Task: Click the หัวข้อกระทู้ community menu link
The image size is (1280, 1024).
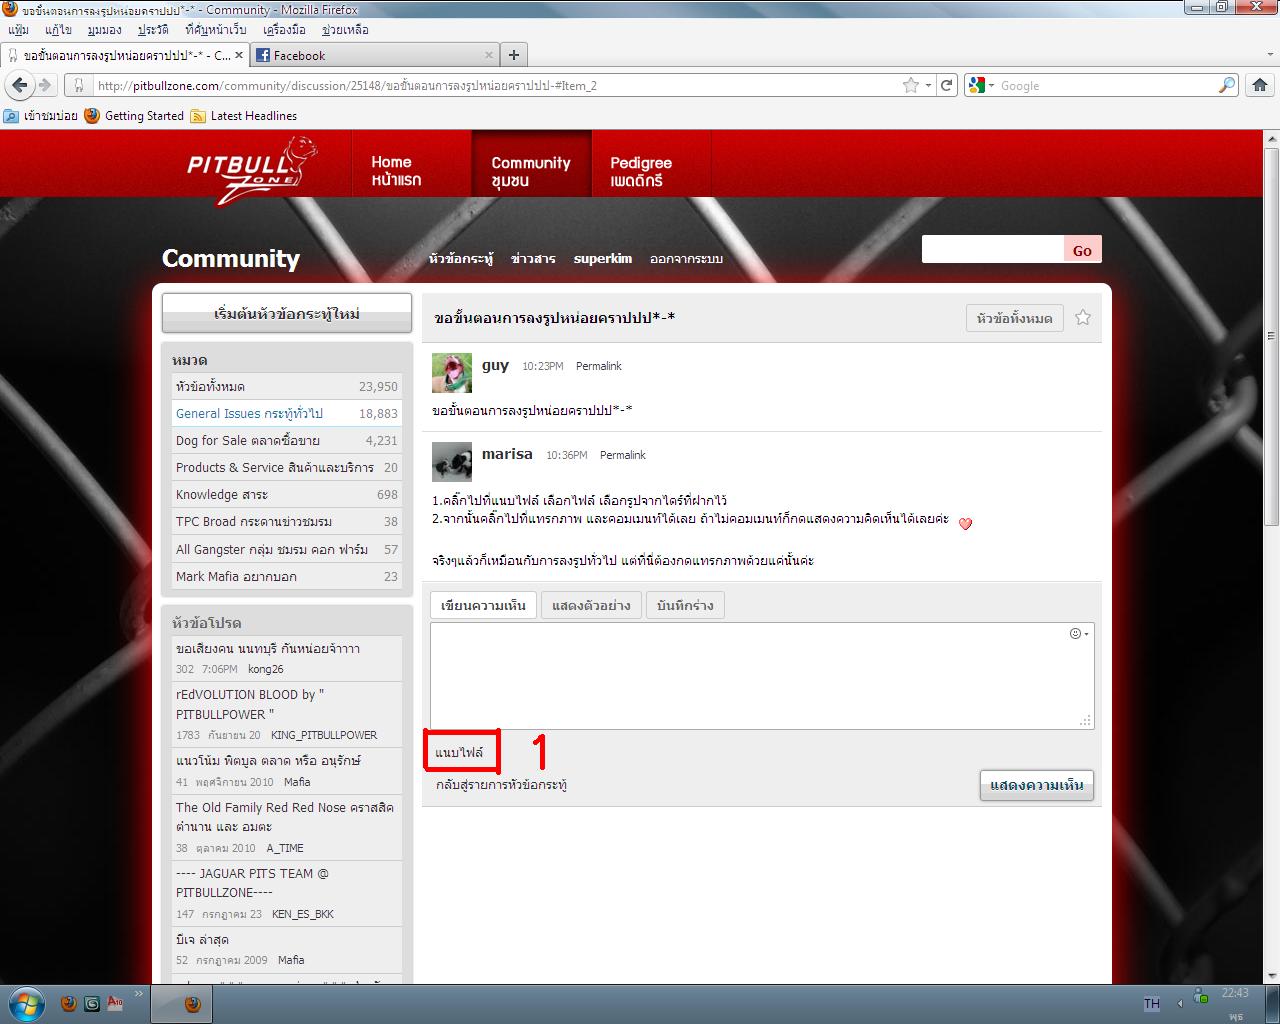Action: point(461,258)
